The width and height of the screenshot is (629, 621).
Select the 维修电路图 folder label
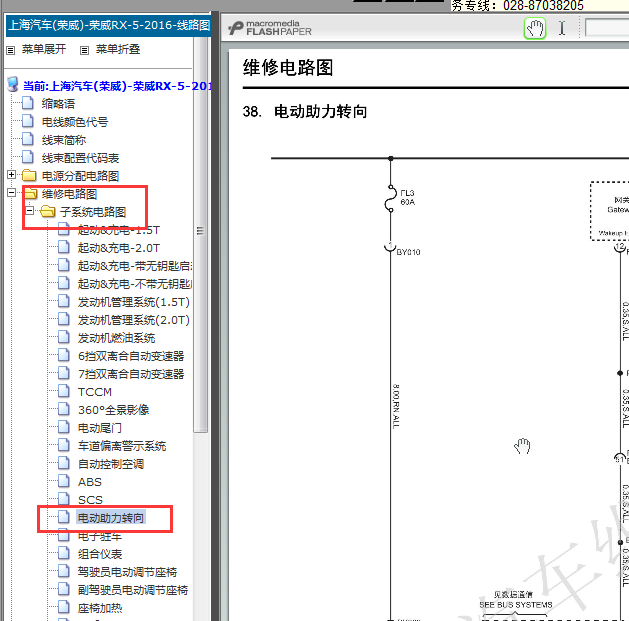pyautogui.click(x=69, y=194)
